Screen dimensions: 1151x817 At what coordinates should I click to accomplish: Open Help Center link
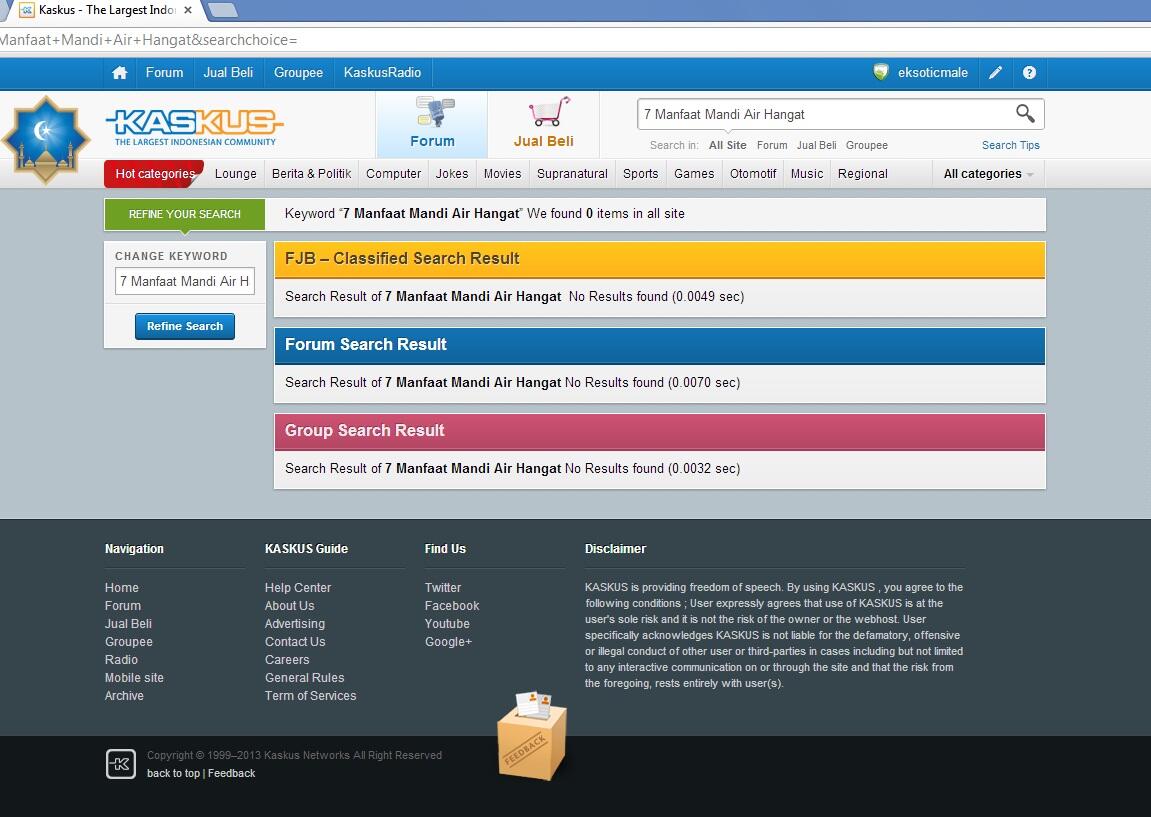coord(298,588)
